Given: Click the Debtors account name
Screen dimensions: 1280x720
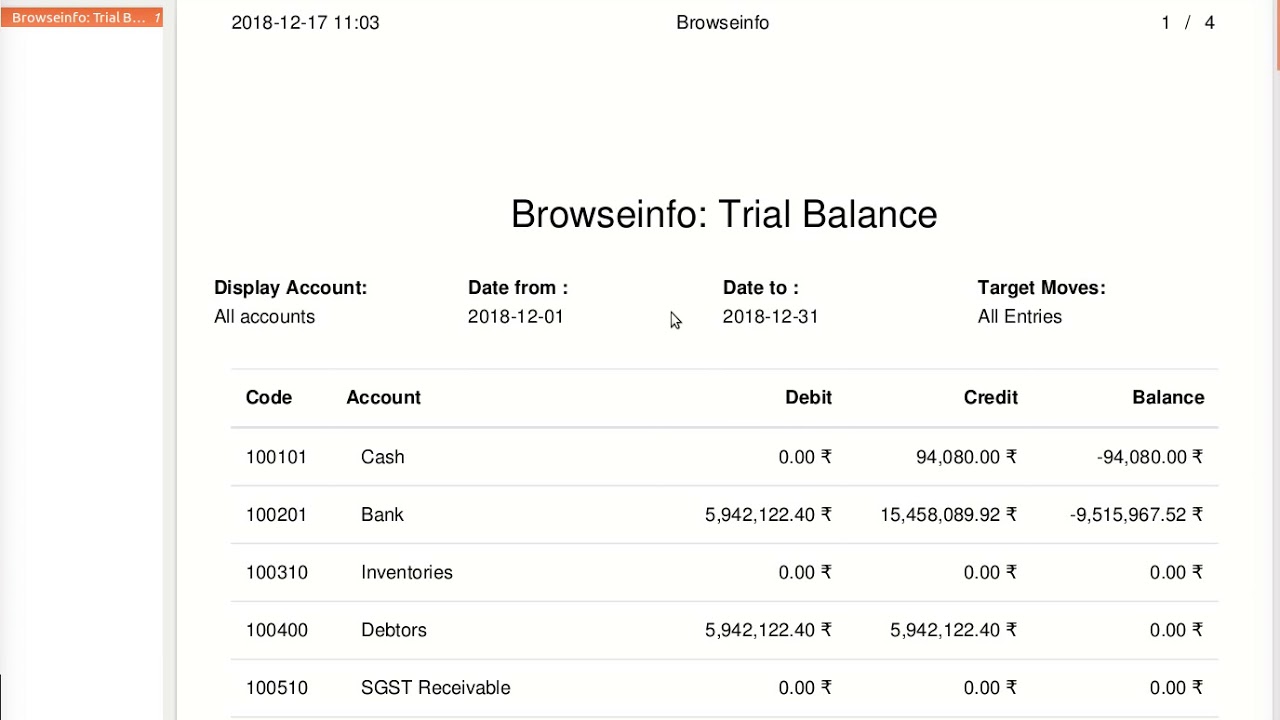Looking at the screenshot, I should 394,630.
